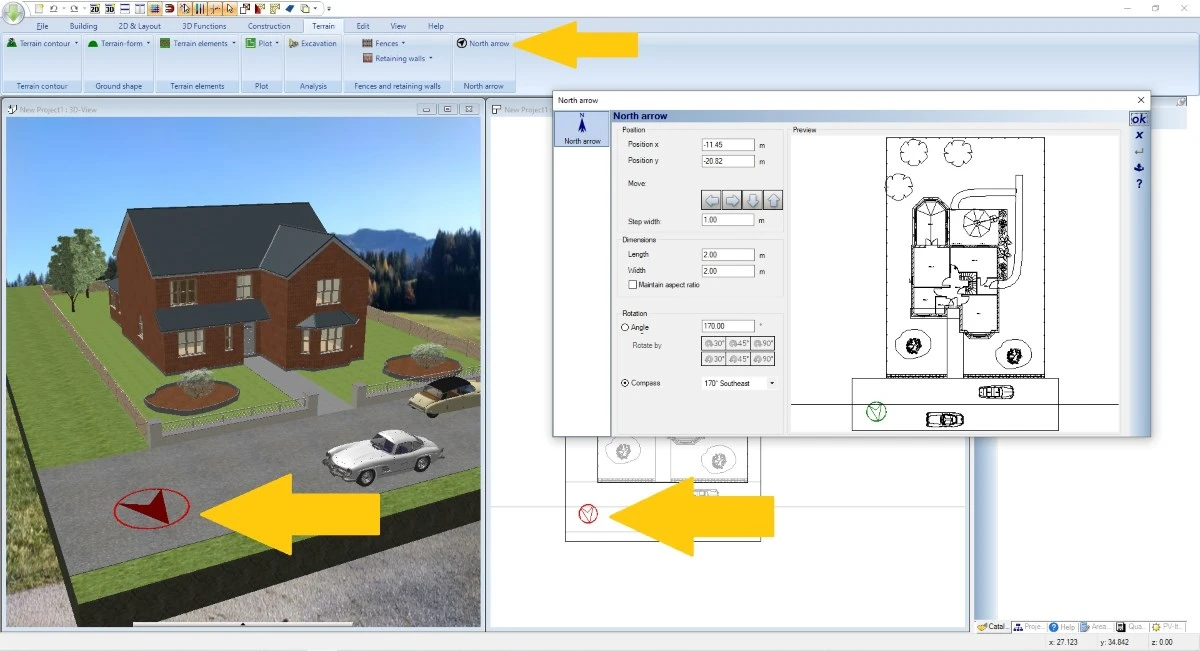This screenshot has width=1200, height=651.
Task: Confirm the dialog with the ok icon
Action: [1138, 119]
